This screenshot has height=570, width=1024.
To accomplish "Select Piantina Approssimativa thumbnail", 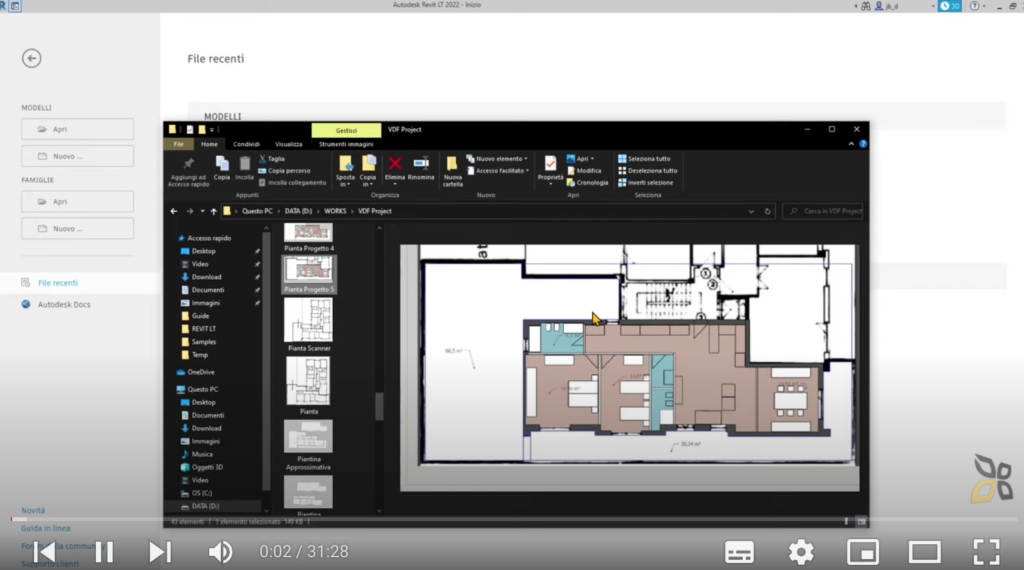I will click(x=308, y=445).
